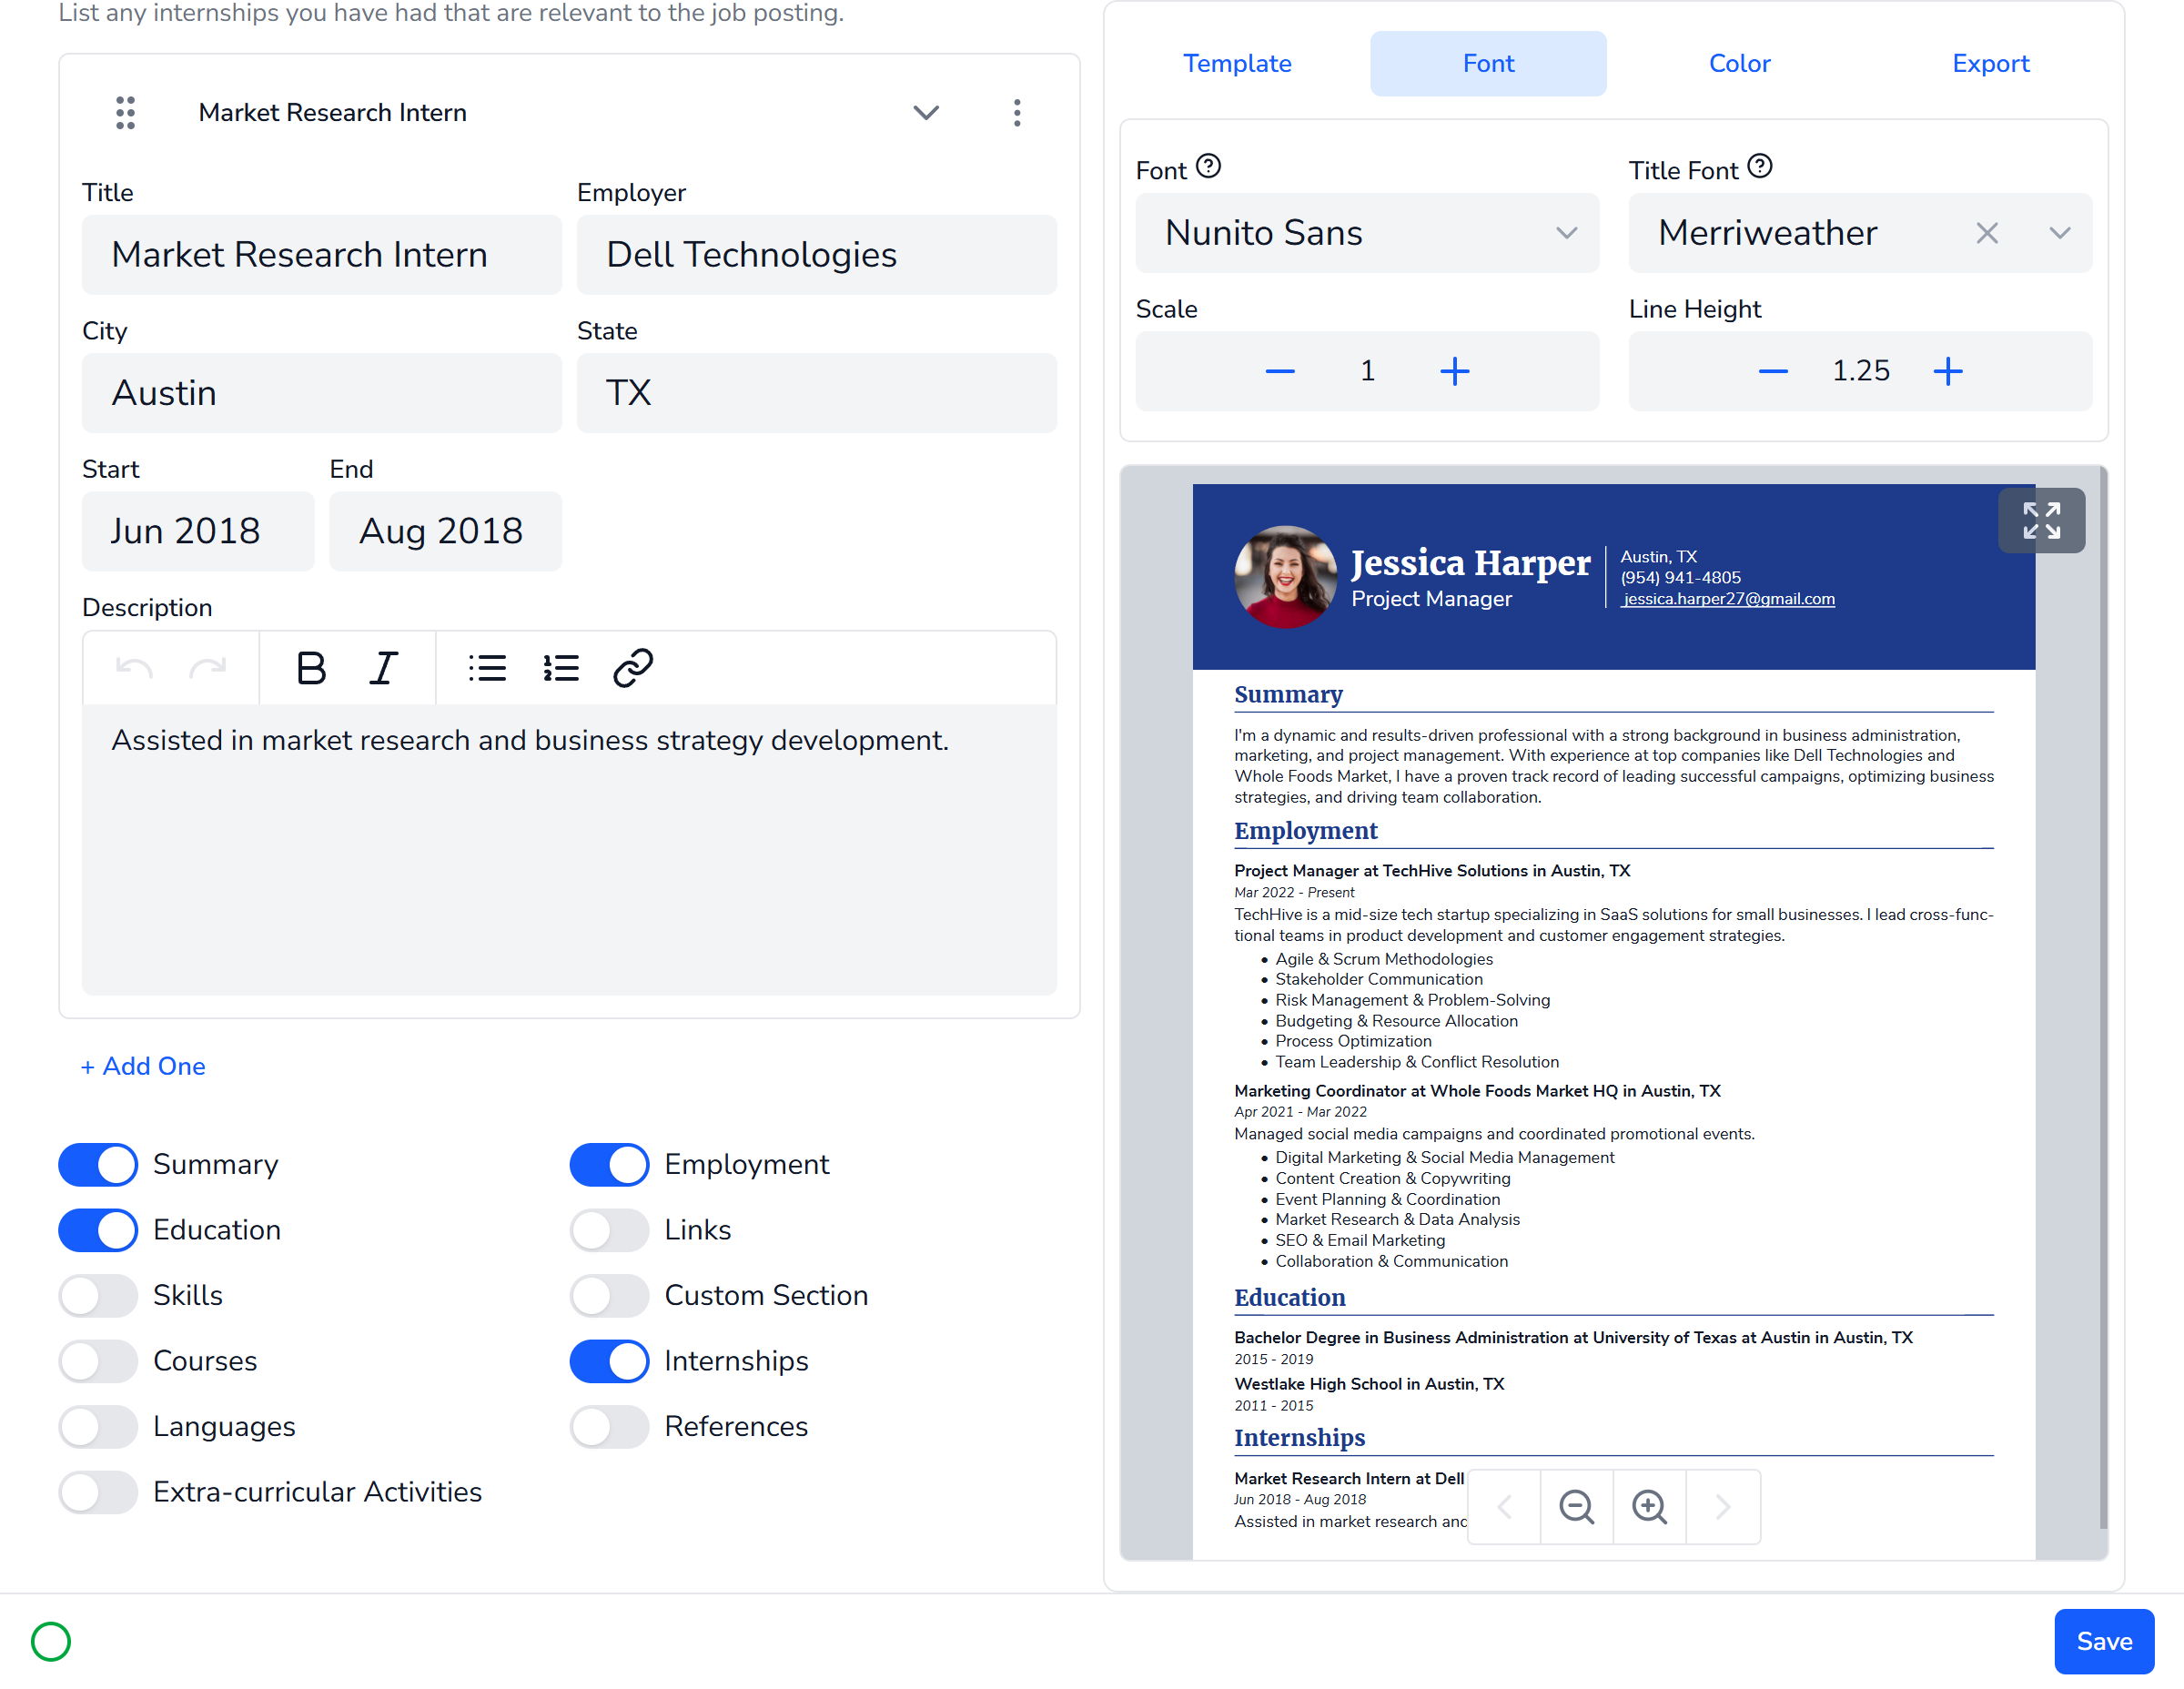The image size is (2184, 1689).
Task: Edit the Title field Market Research Intern
Action: (x=322, y=255)
